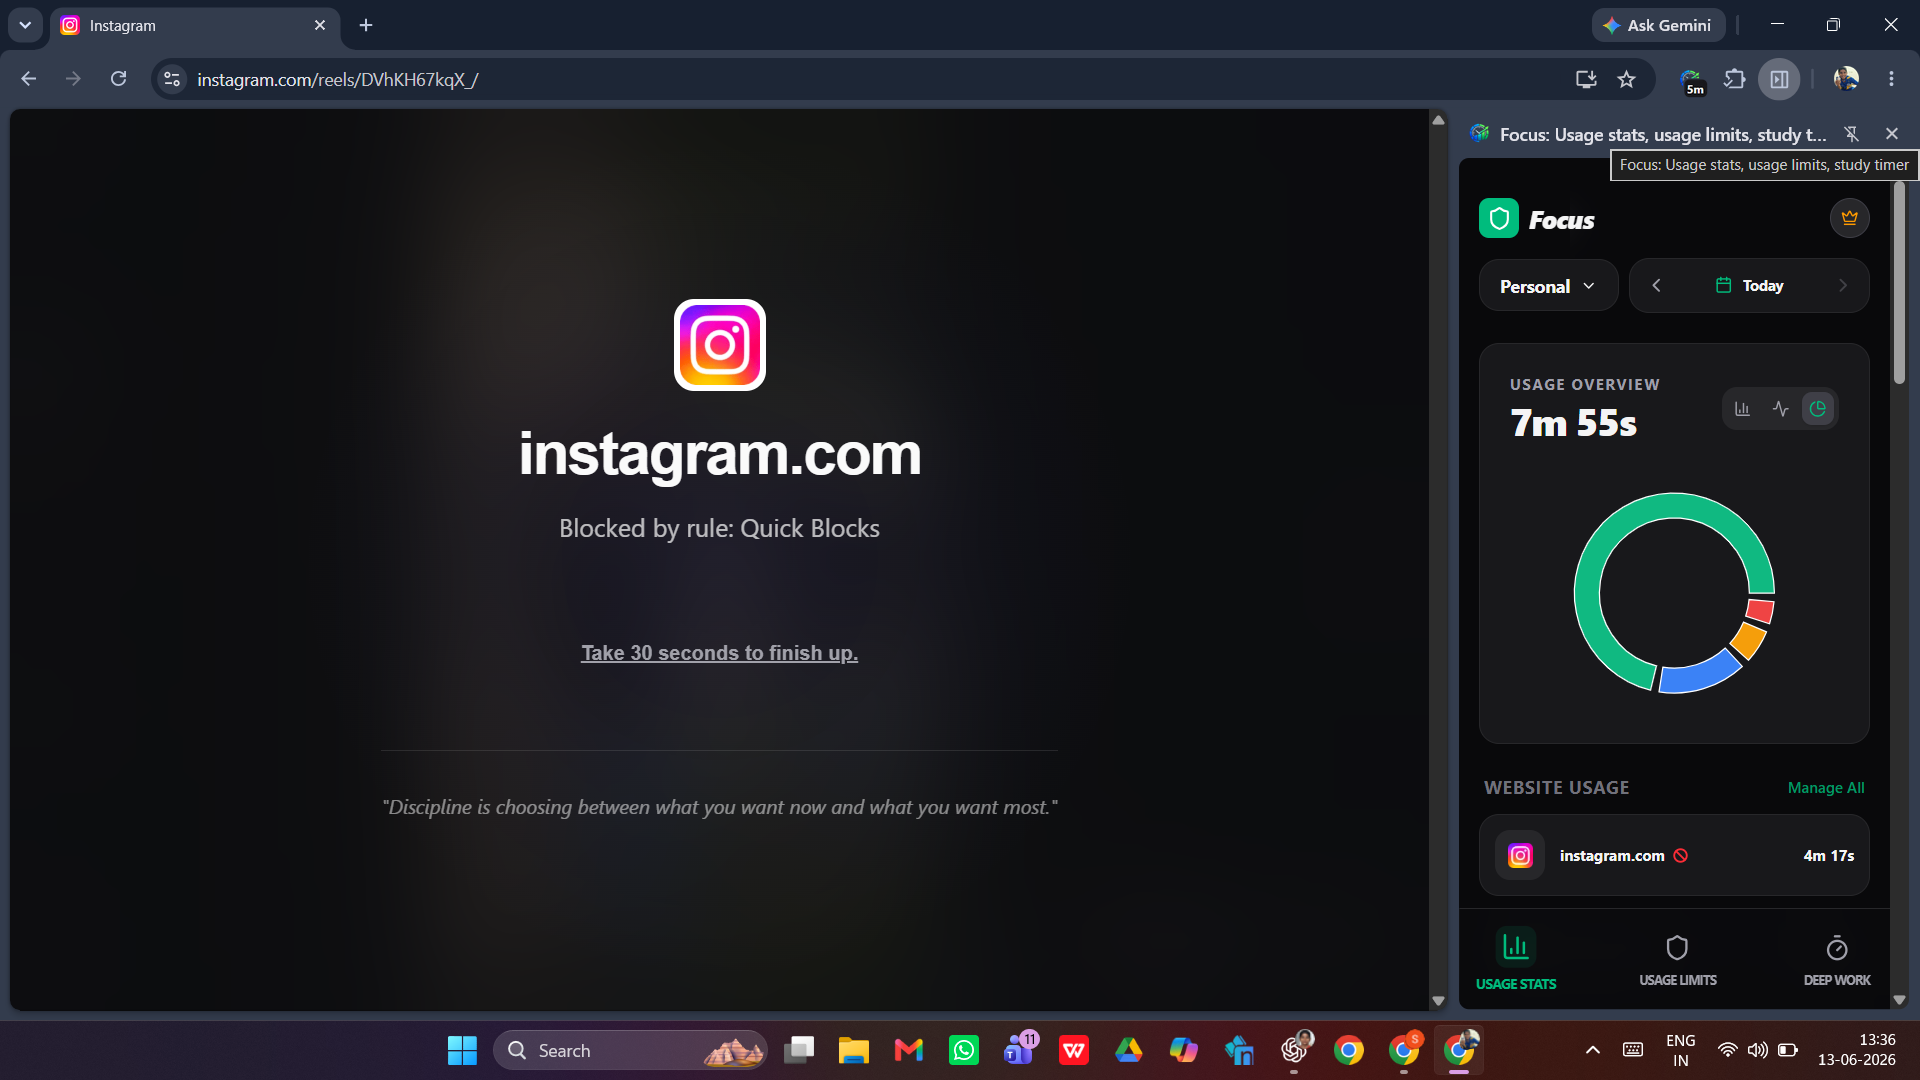Click the Instagram logo on blocked page

point(720,345)
